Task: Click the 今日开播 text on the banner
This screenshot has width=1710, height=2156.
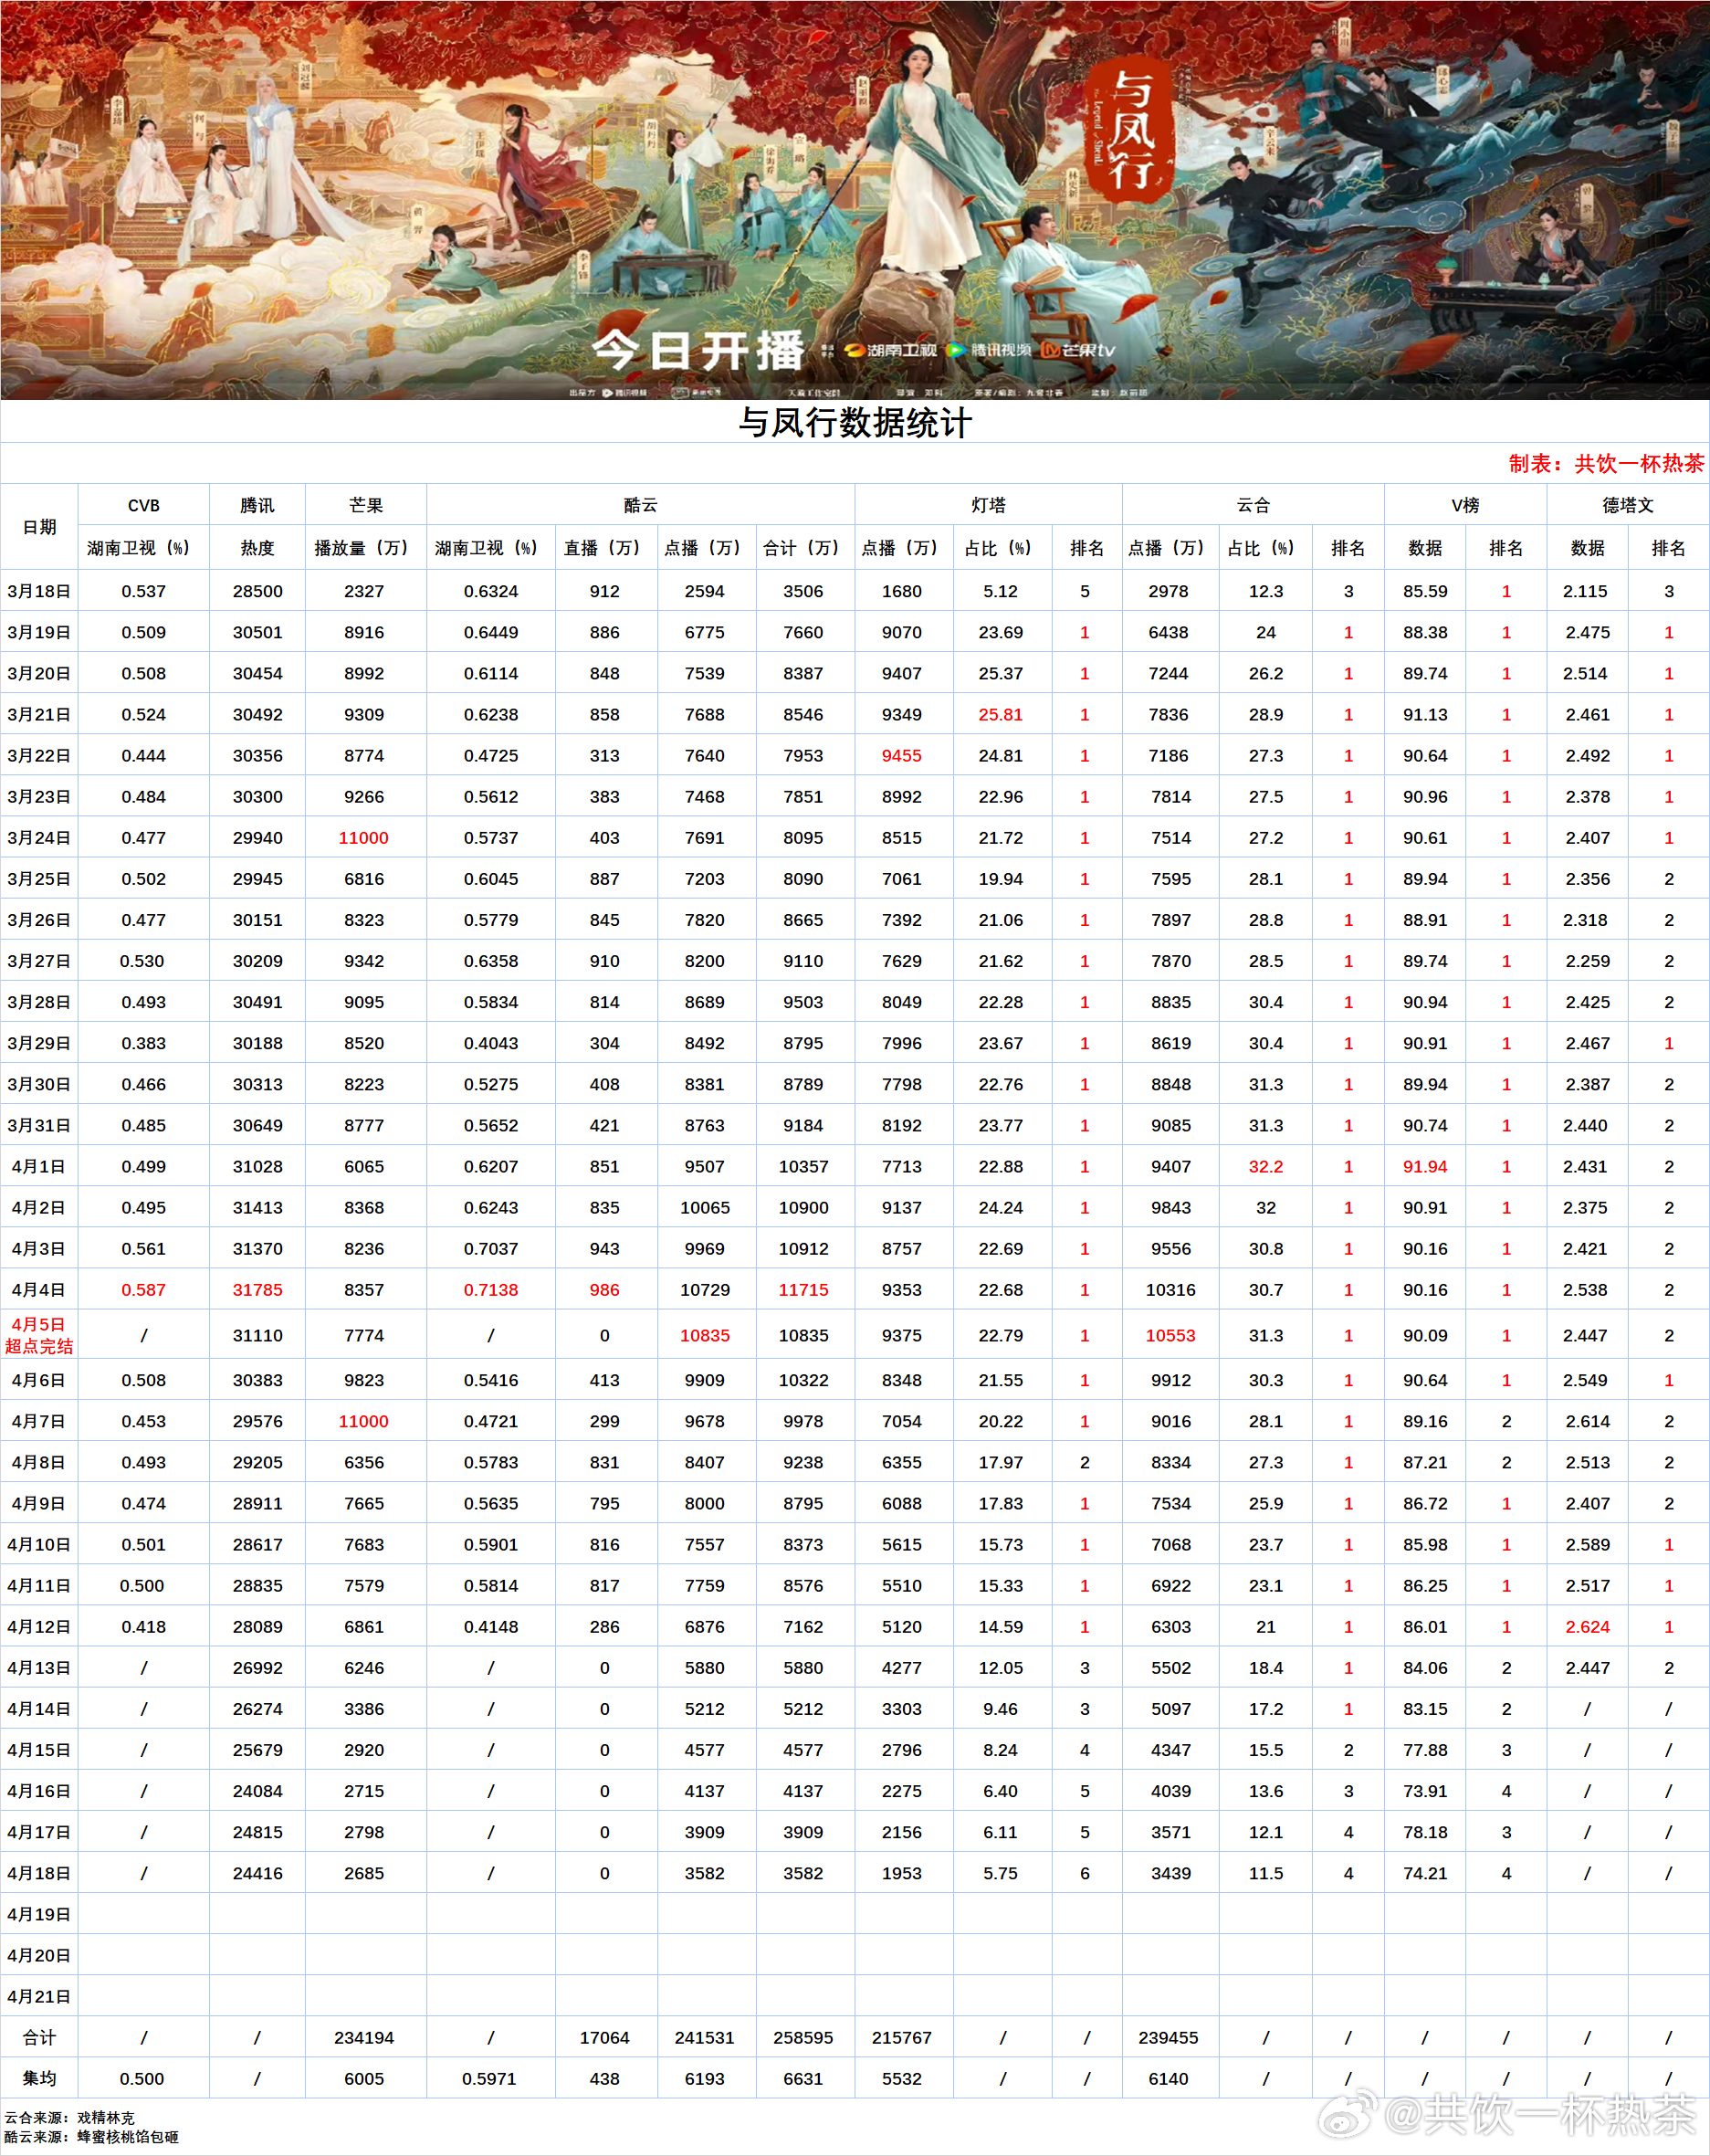Action: pos(698,351)
